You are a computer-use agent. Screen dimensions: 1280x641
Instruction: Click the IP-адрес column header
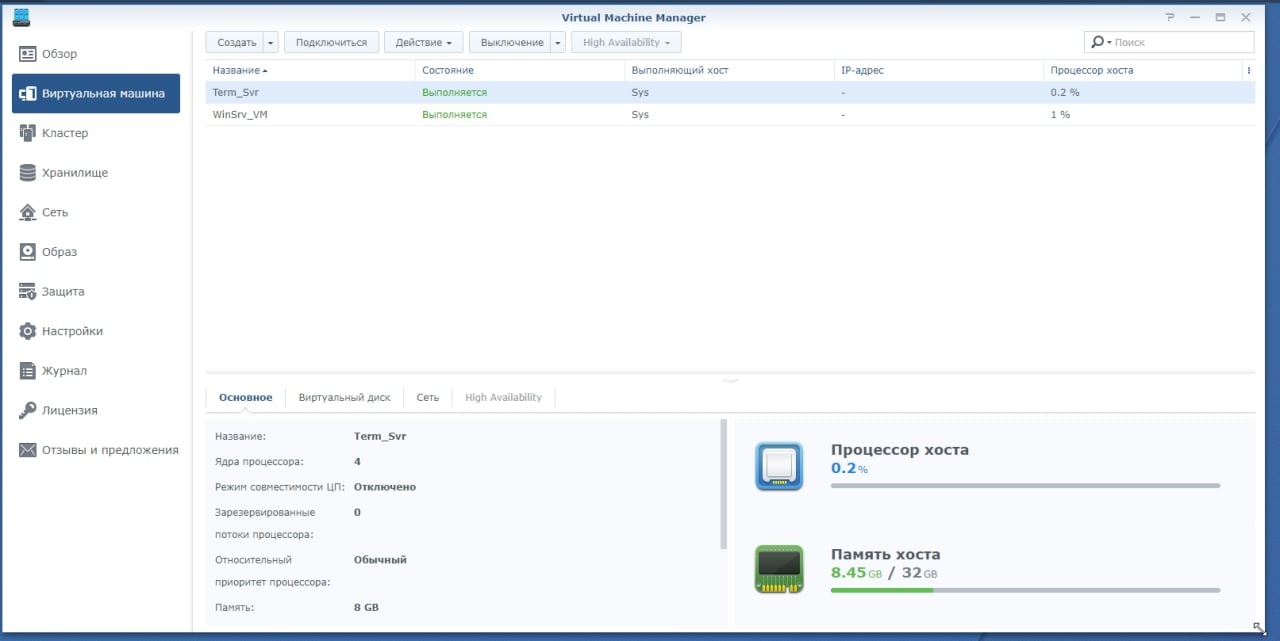pyautogui.click(x=939, y=70)
